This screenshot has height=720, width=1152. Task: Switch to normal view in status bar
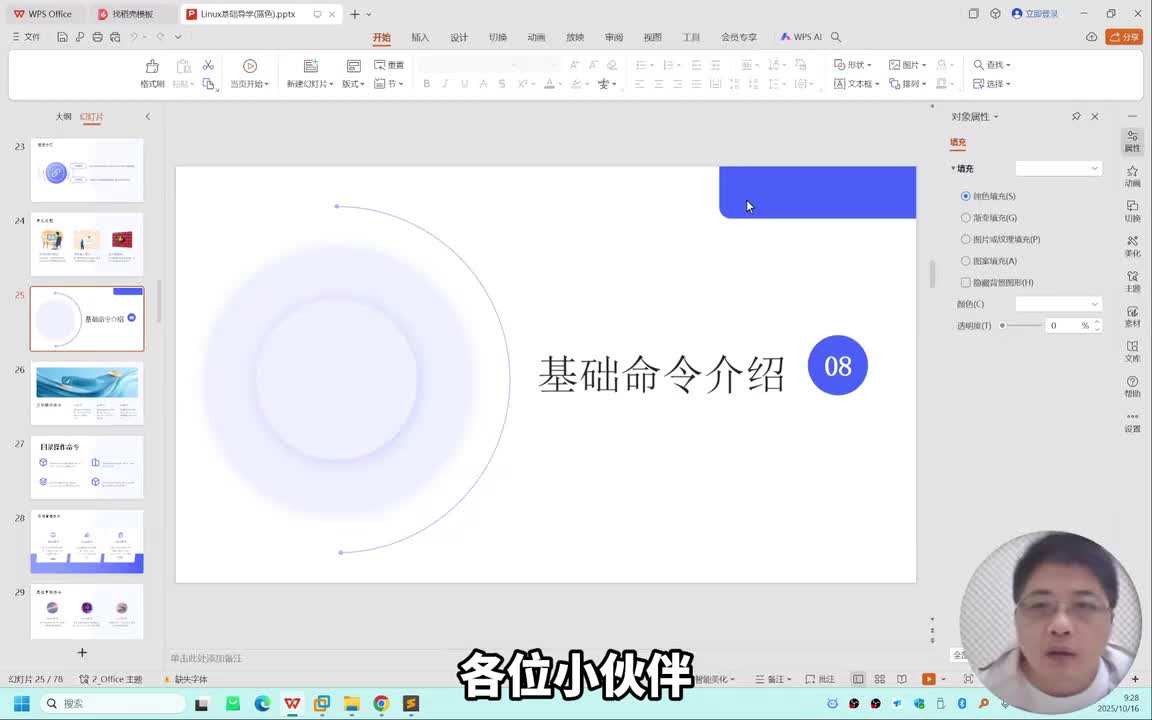point(857,679)
